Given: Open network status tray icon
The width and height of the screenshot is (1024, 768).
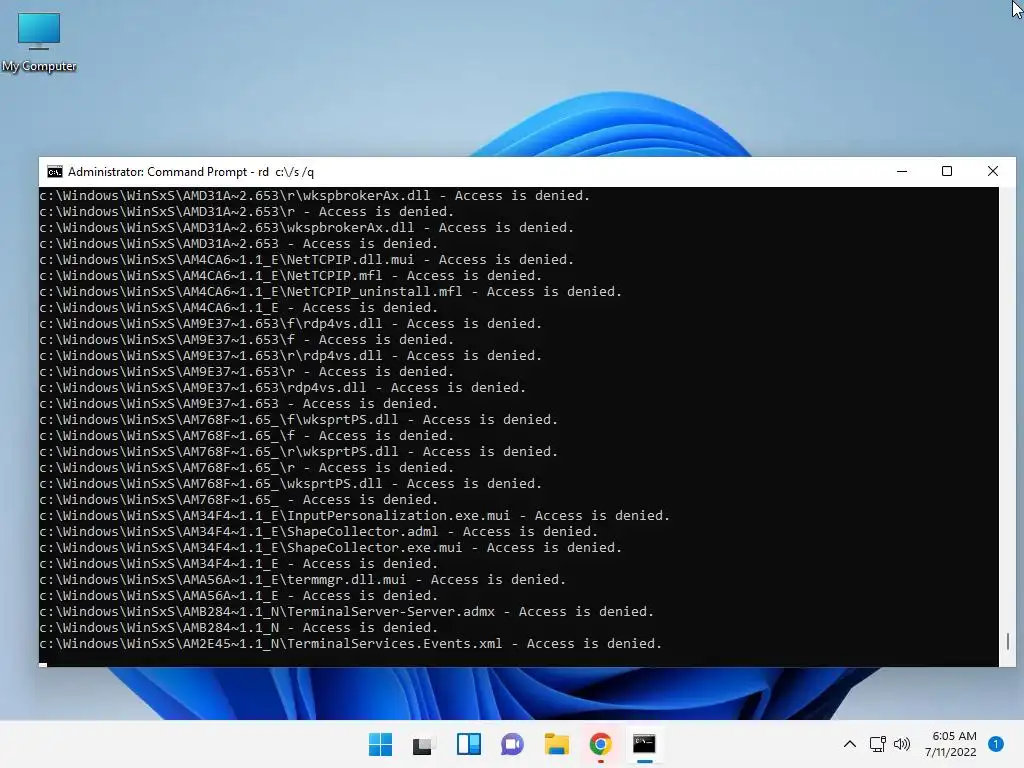Looking at the screenshot, I should (x=878, y=744).
